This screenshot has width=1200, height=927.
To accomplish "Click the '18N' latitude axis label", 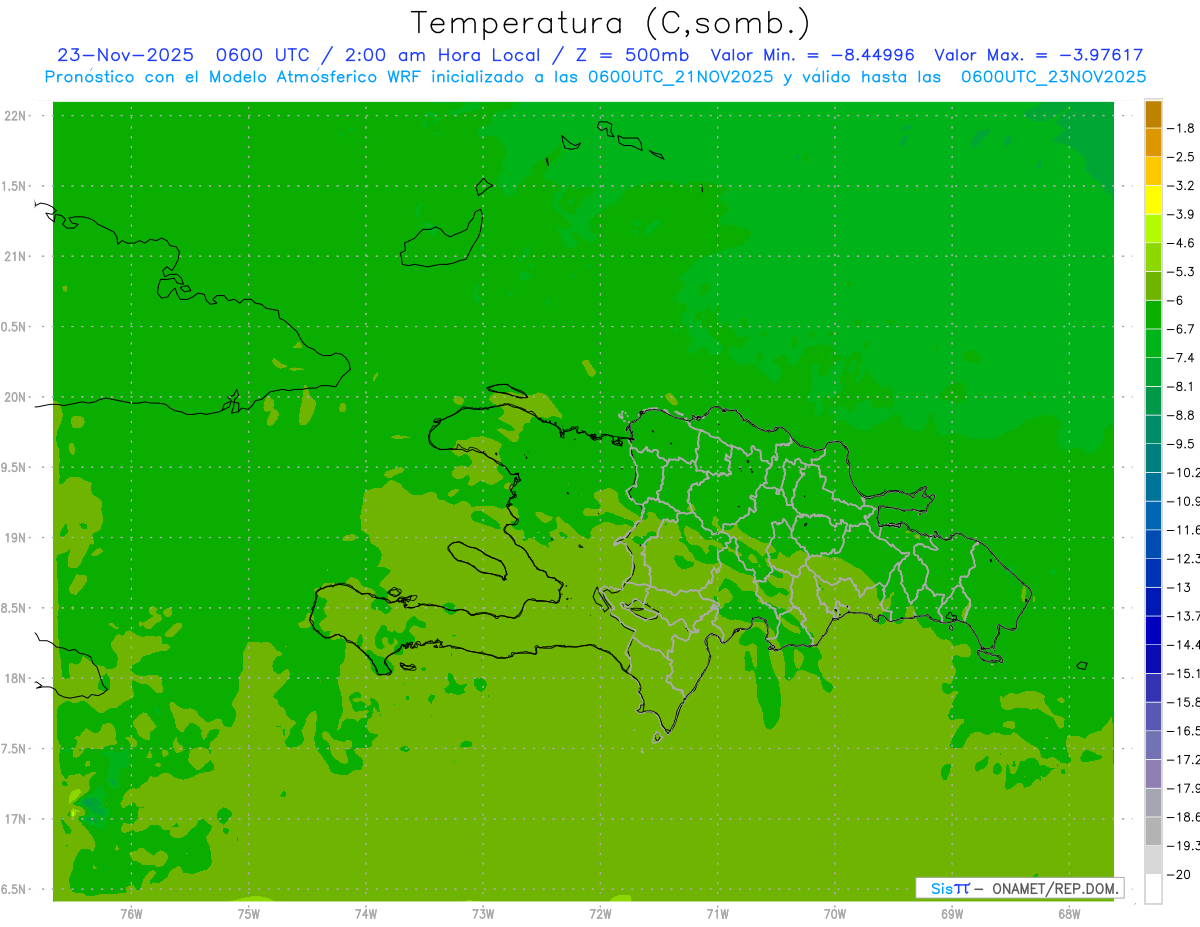I will [x=17, y=679].
